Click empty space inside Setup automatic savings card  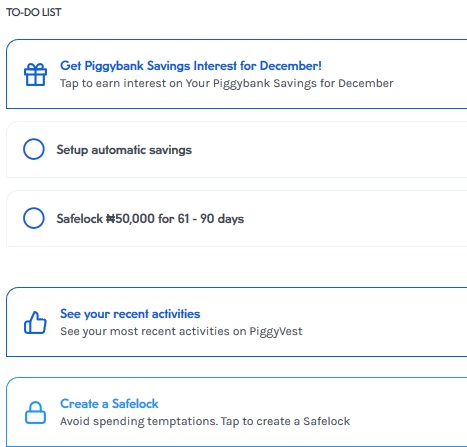pyautogui.click(x=333, y=150)
